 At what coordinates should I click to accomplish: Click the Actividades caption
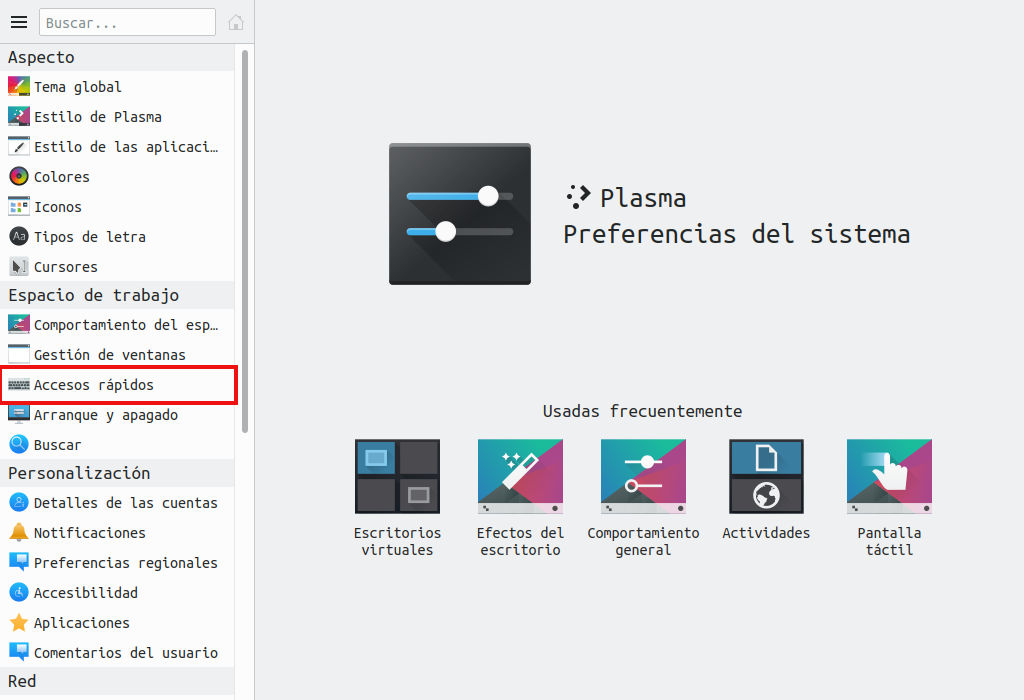coord(766,533)
